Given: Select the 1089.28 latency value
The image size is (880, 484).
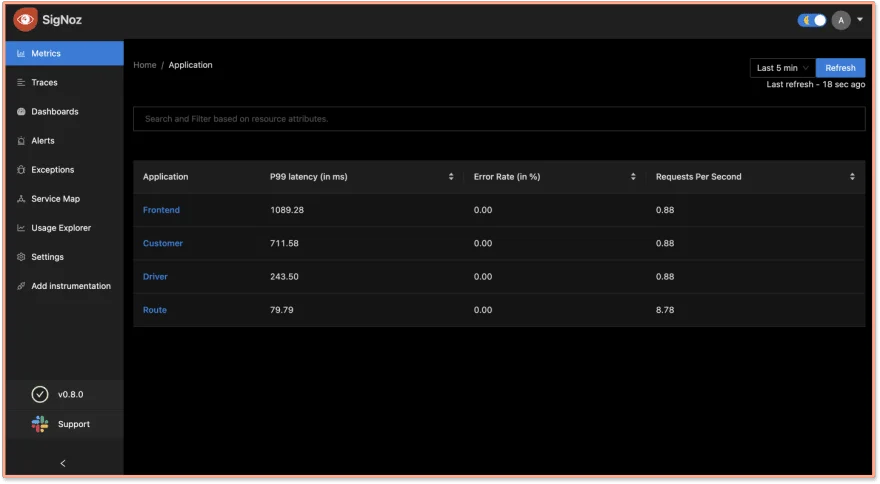Looking at the screenshot, I should pyautogui.click(x=287, y=210).
